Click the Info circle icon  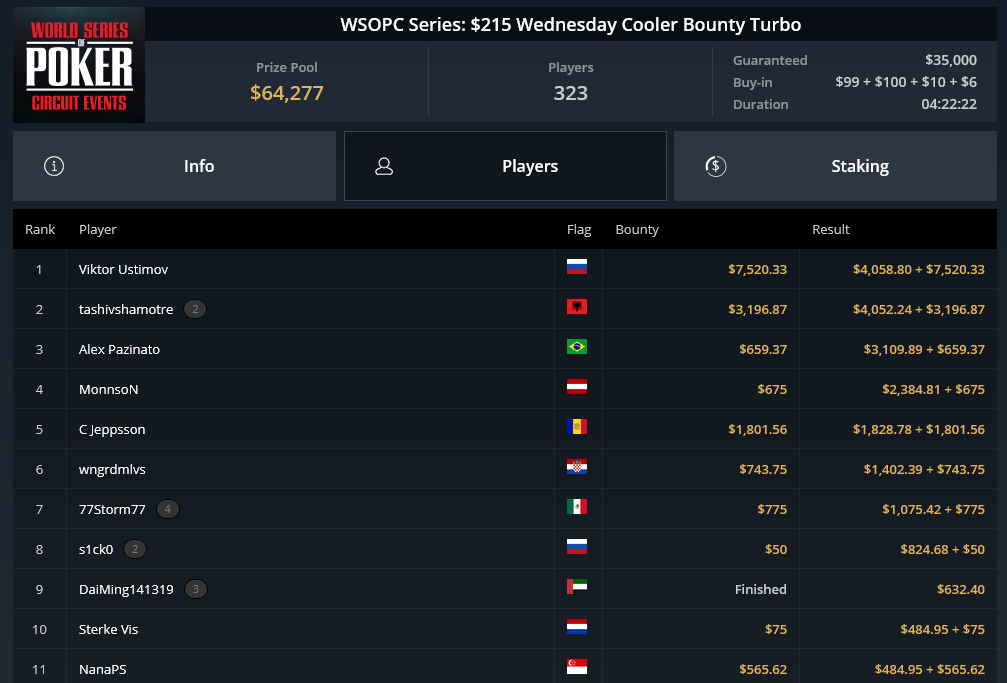(54, 166)
